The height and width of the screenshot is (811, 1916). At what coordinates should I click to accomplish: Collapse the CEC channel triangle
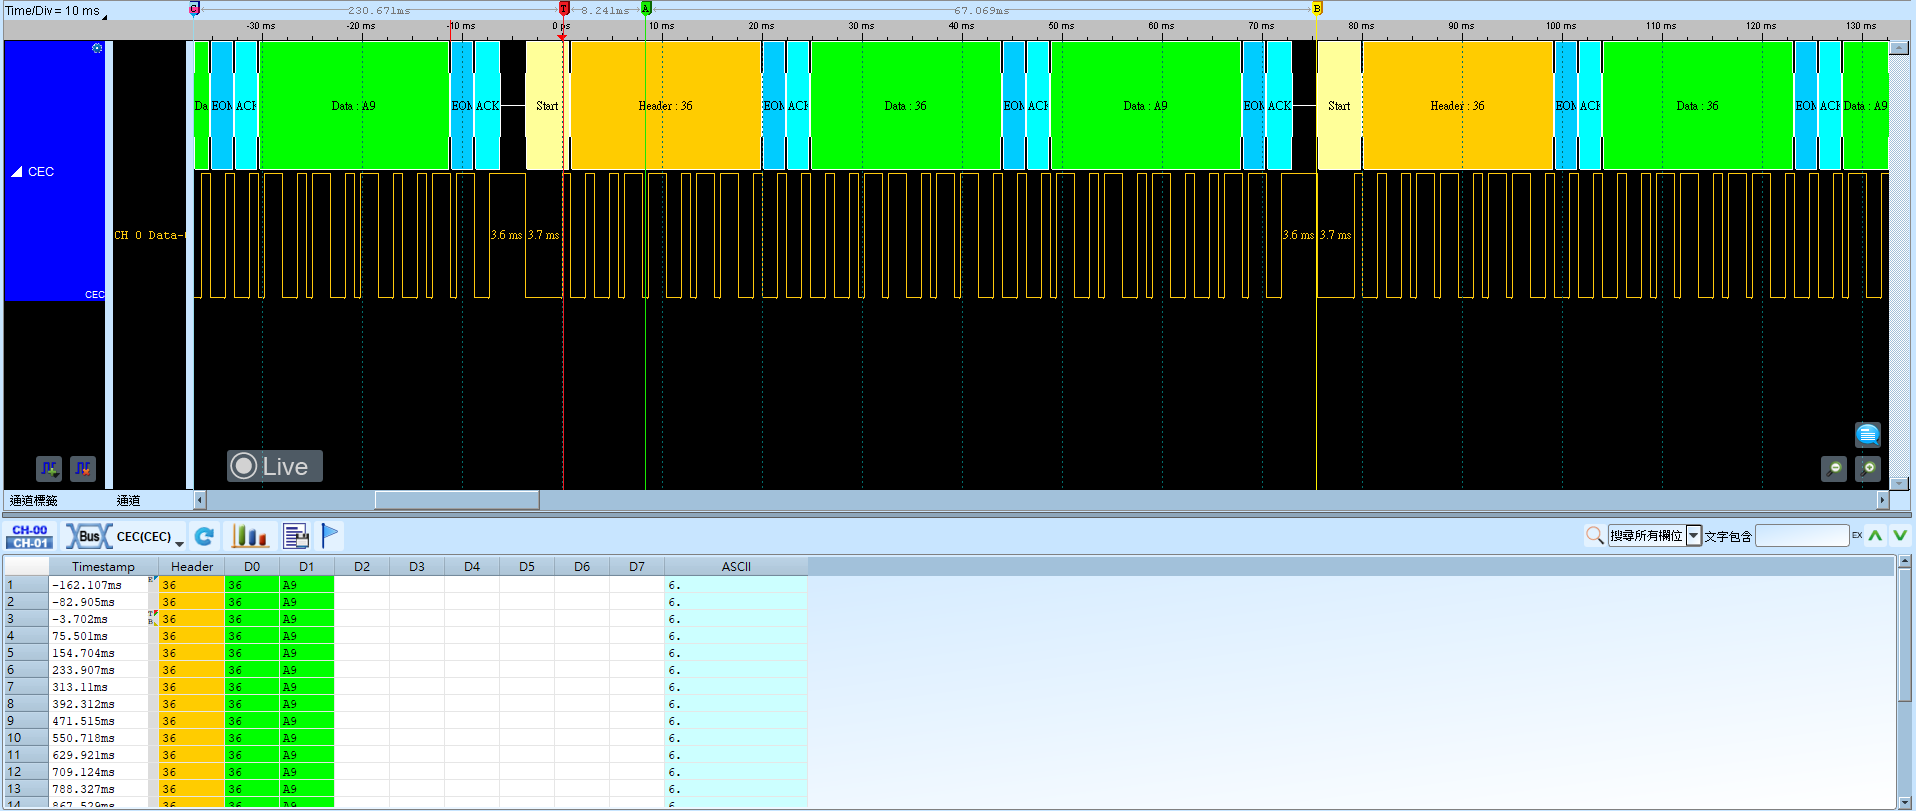coord(16,172)
